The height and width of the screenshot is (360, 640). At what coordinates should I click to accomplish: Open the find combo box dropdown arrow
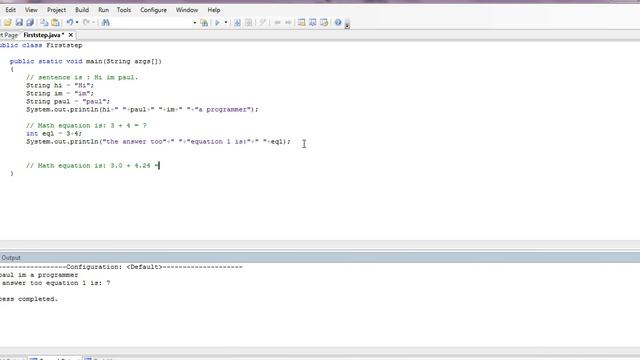point(194,22)
